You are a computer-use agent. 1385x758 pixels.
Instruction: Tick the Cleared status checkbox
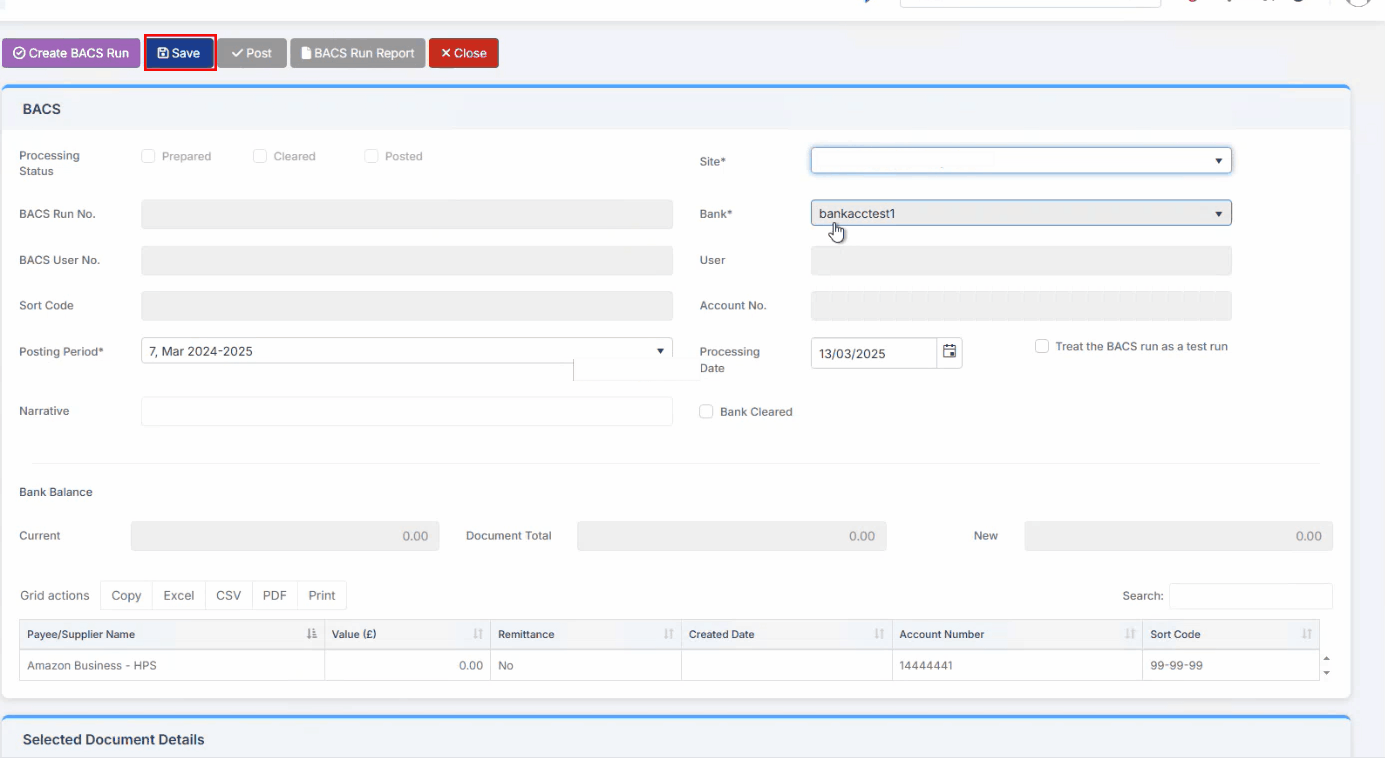pos(260,156)
